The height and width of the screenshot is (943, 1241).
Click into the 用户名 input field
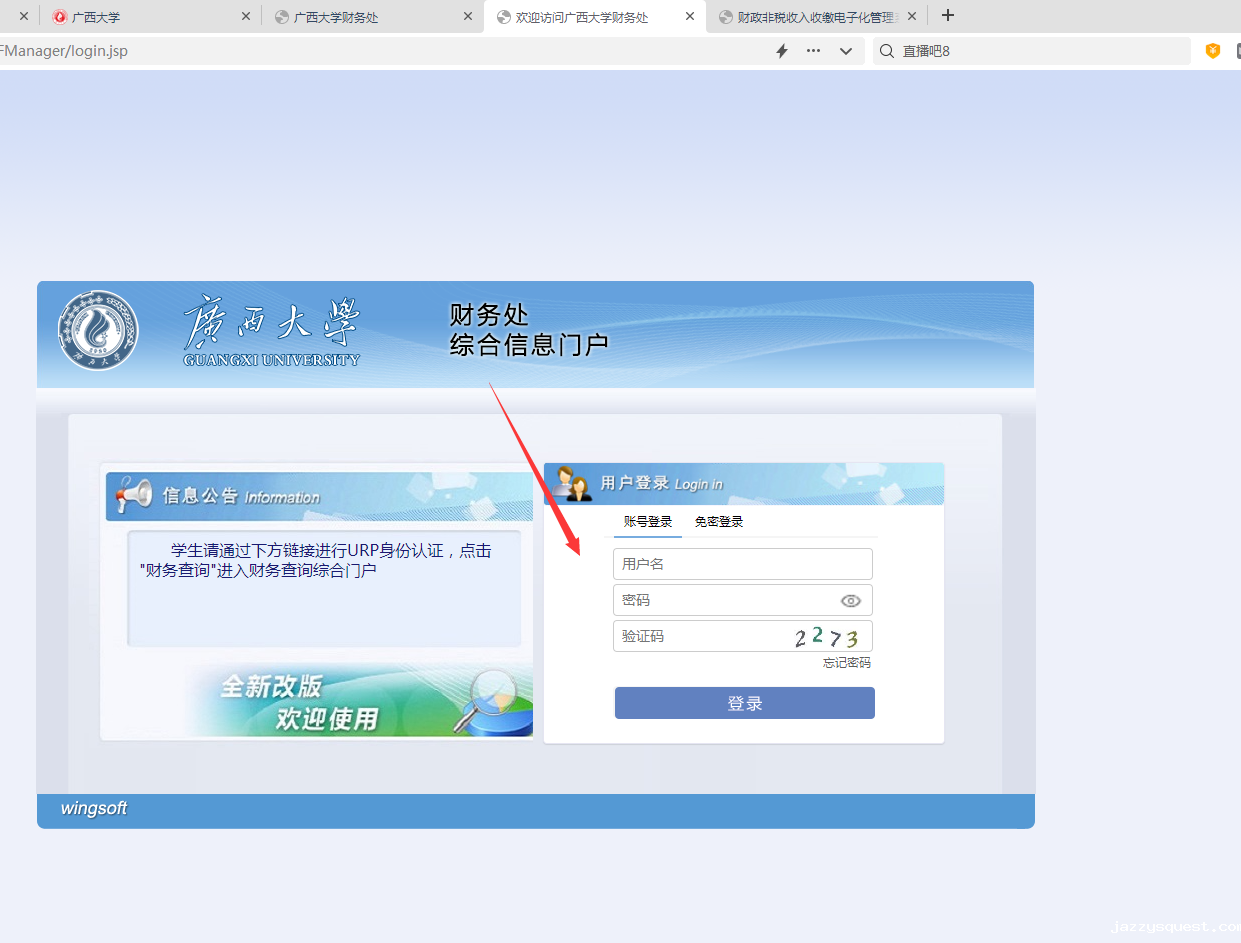click(742, 564)
